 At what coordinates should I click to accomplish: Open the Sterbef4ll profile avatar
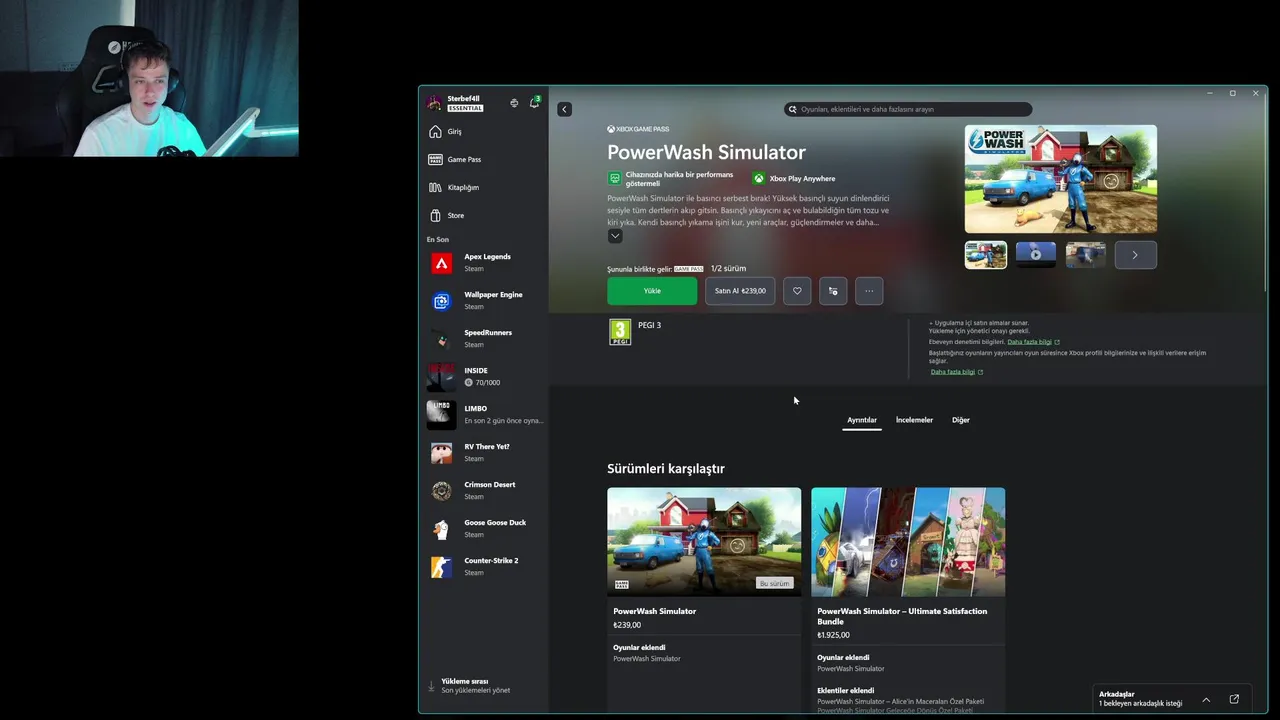coord(434,103)
